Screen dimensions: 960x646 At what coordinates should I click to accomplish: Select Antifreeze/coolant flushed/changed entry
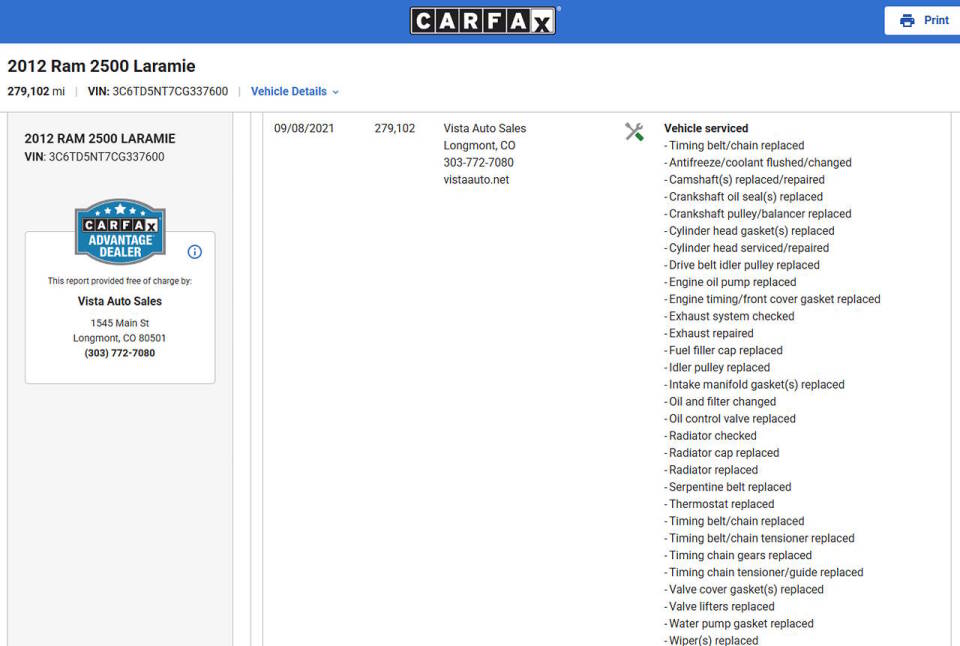[758, 162]
